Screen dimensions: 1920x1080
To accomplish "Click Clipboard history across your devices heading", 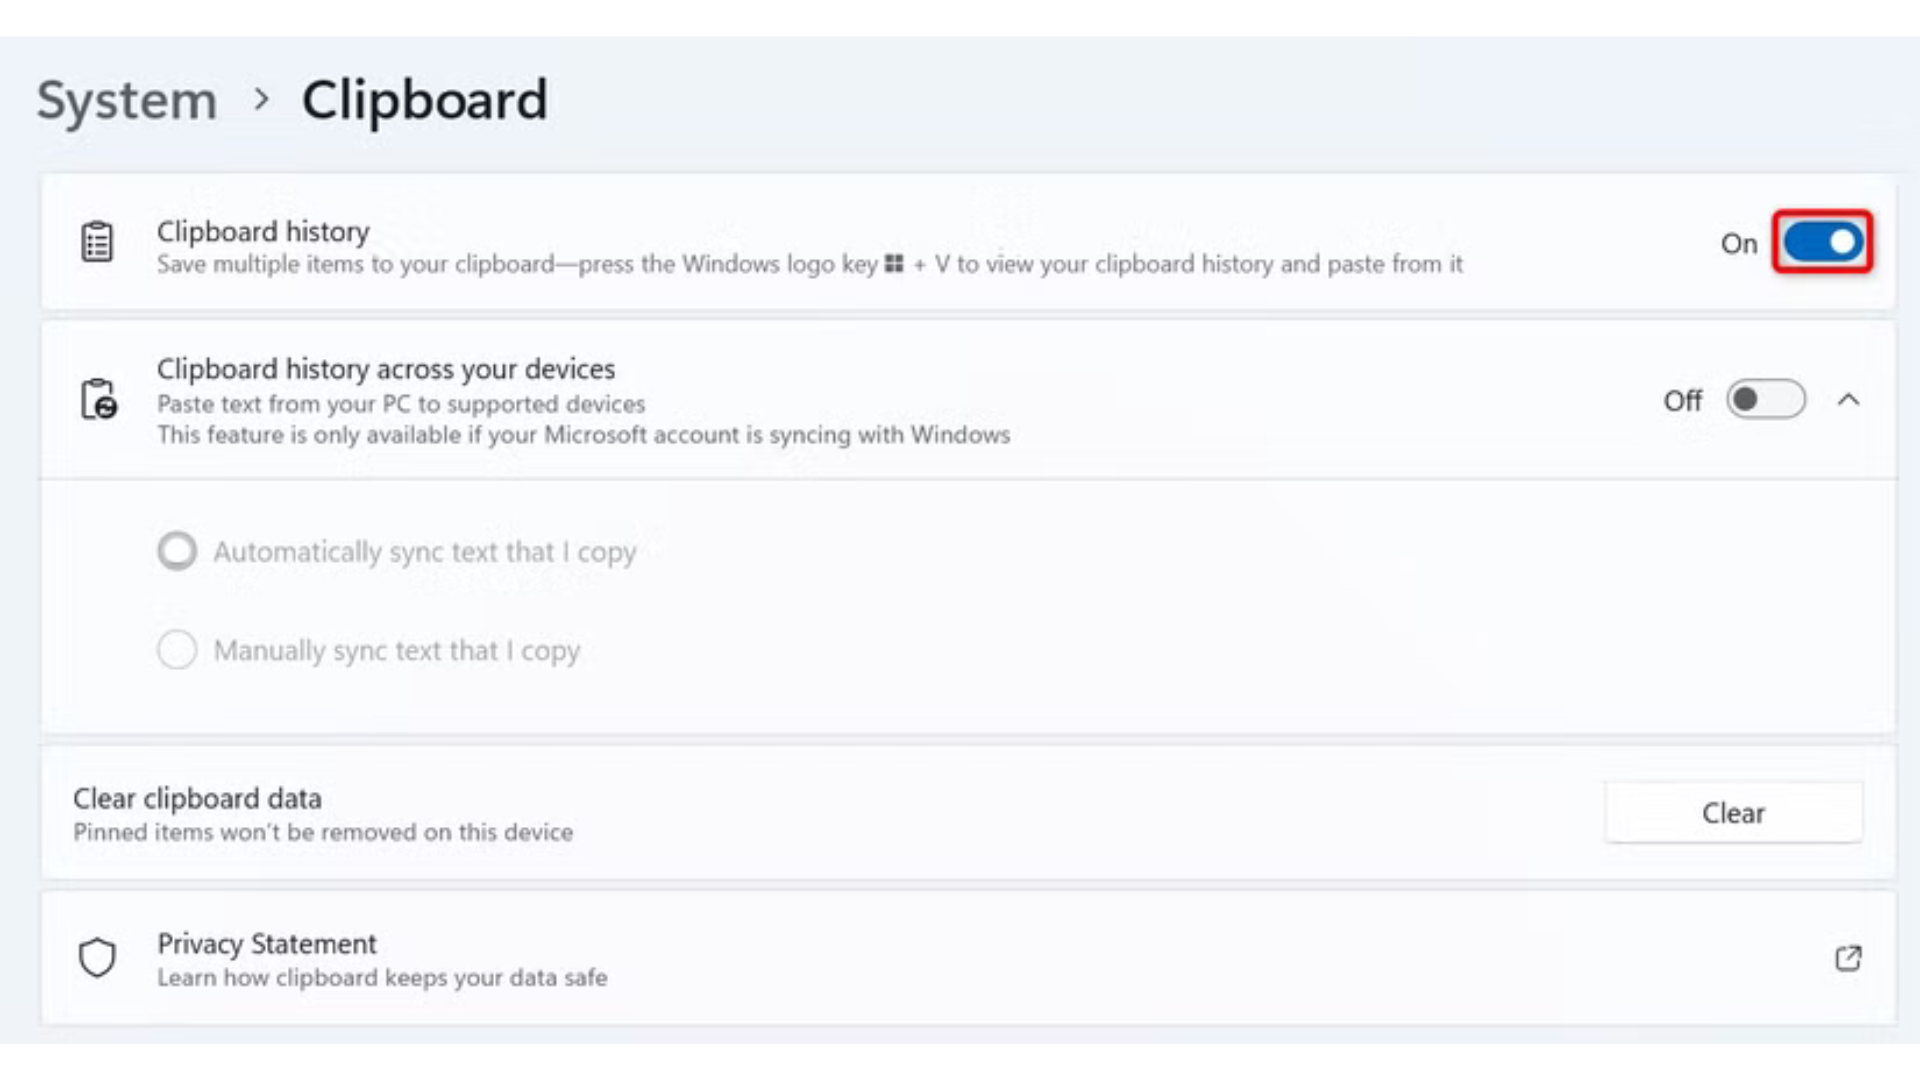I will click(x=386, y=369).
